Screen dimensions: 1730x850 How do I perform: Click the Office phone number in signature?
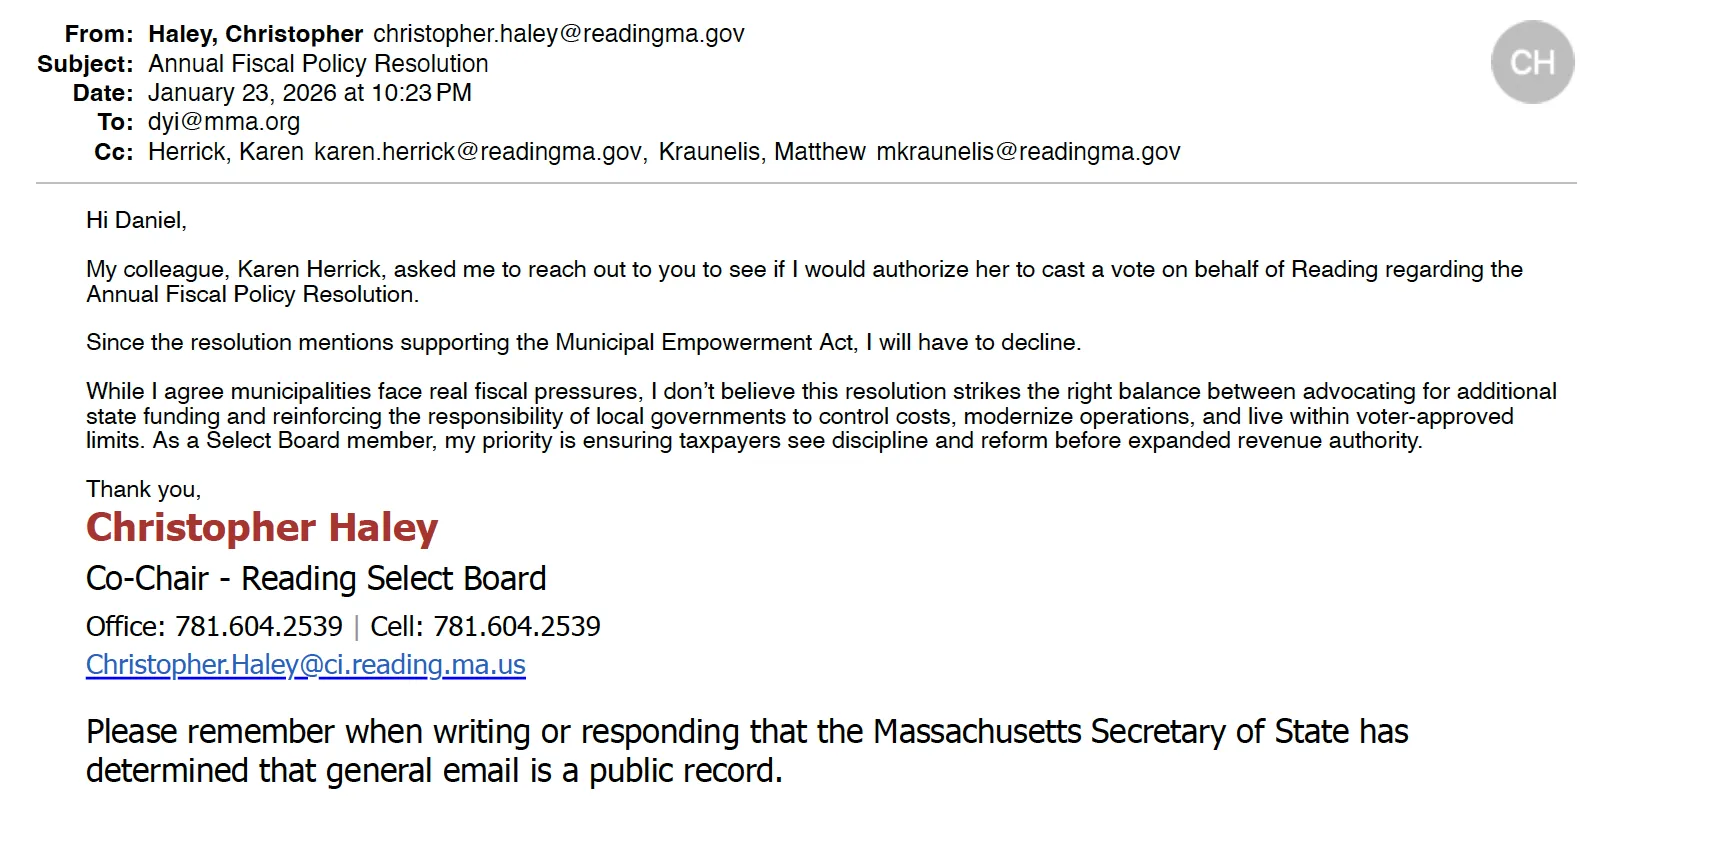(x=258, y=627)
